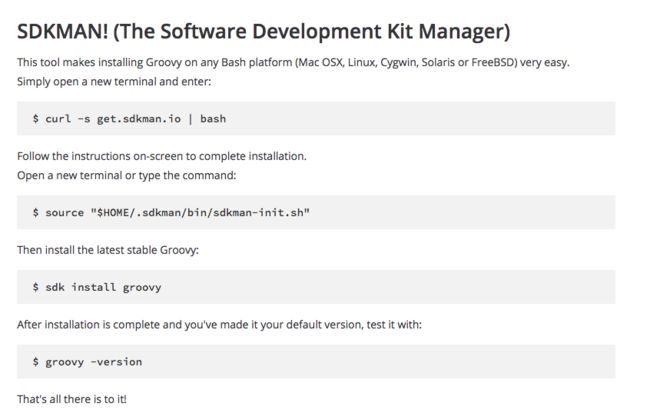Click 'Follow the instructions on-screen' paragraph
The width and height of the screenshot is (650, 420).
tap(162, 156)
